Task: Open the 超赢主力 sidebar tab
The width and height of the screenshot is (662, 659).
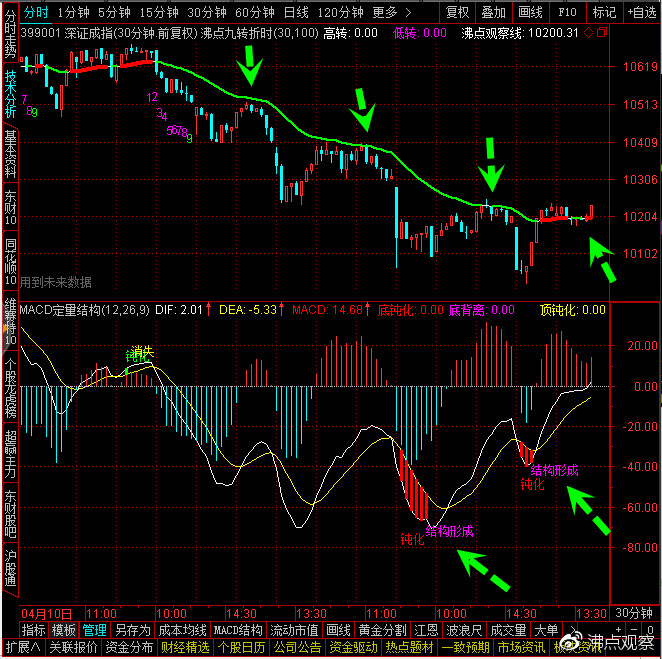Action: tap(10, 454)
